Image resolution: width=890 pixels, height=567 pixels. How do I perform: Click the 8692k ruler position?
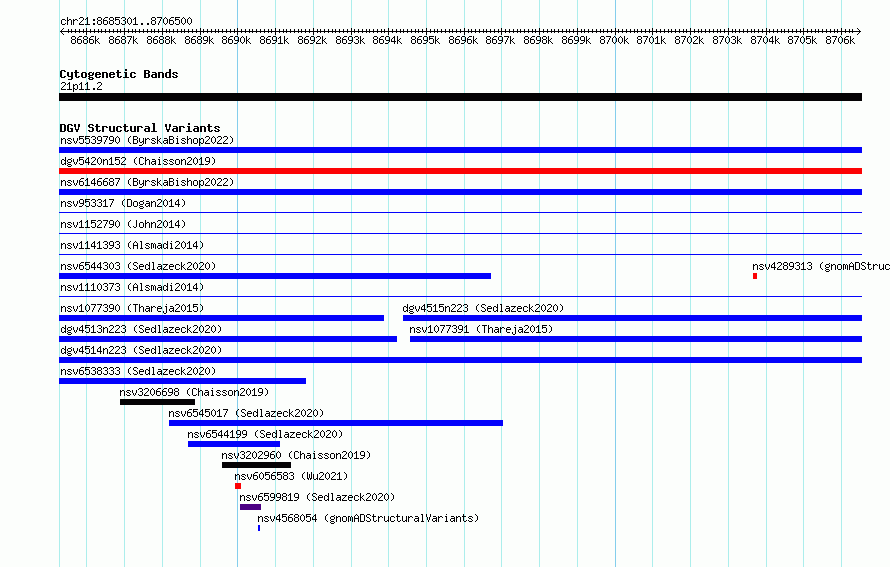[x=312, y=40]
